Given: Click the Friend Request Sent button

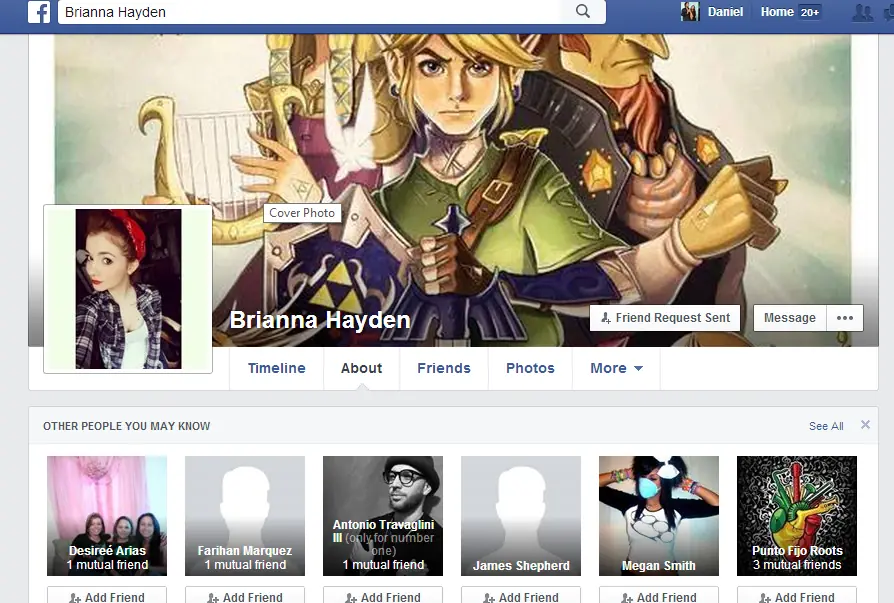Looking at the screenshot, I should (665, 318).
